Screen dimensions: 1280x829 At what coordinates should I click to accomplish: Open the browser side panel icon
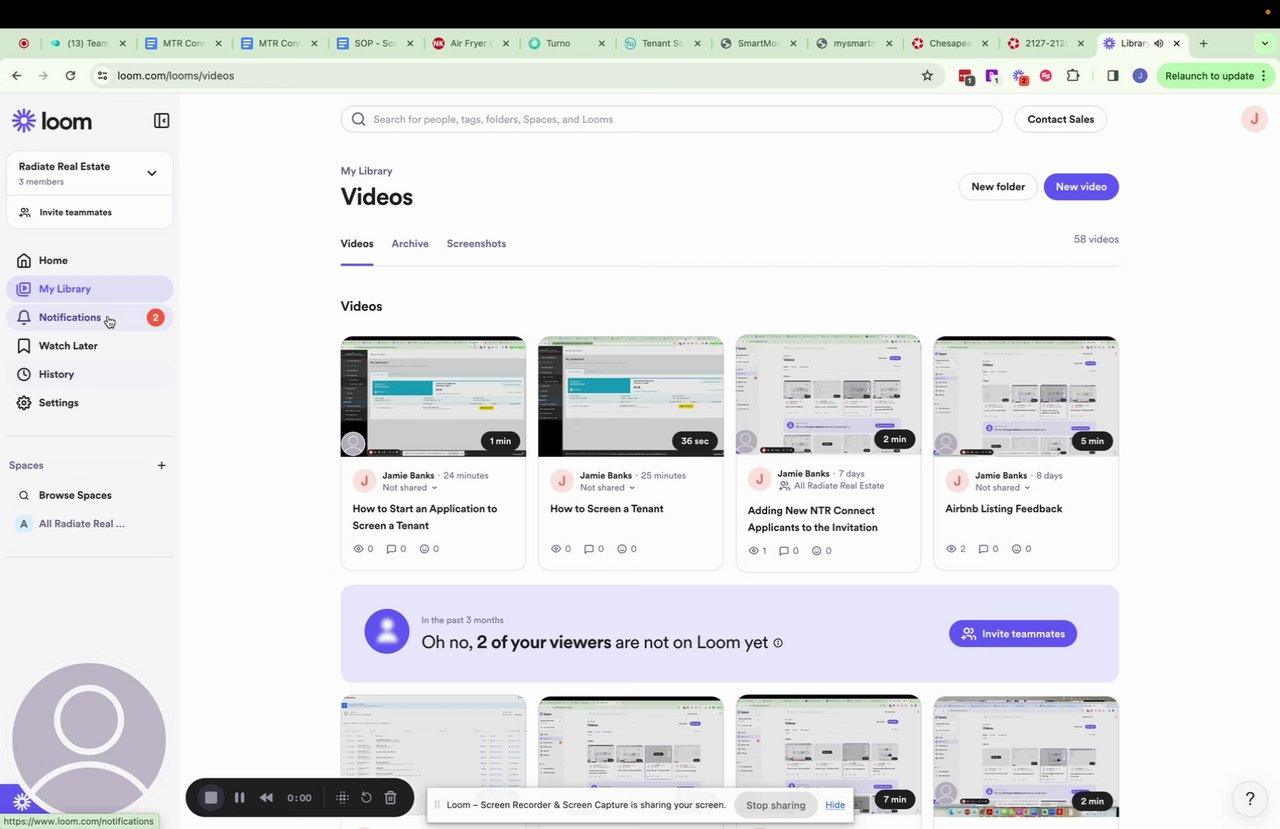tap(1112, 76)
